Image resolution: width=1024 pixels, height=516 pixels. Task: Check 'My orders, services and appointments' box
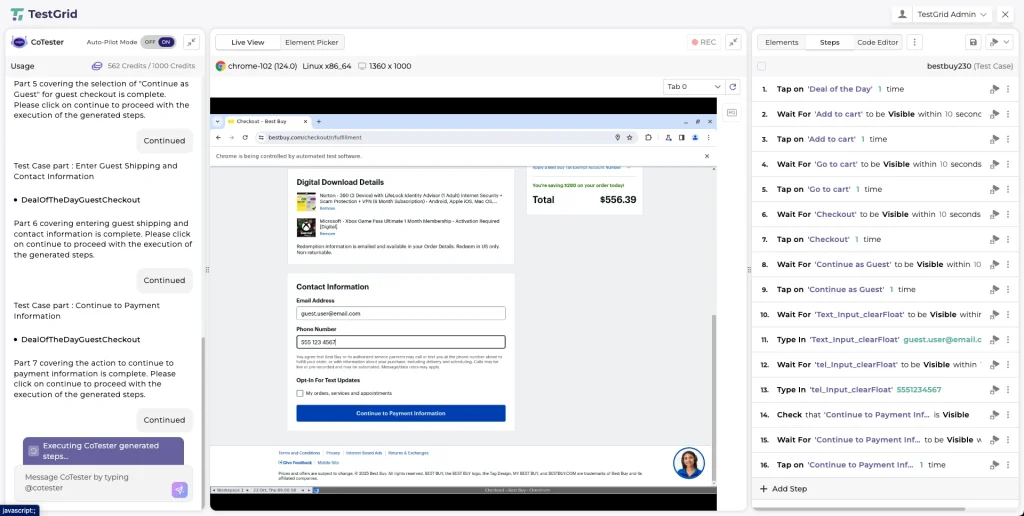pyautogui.click(x=300, y=393)
